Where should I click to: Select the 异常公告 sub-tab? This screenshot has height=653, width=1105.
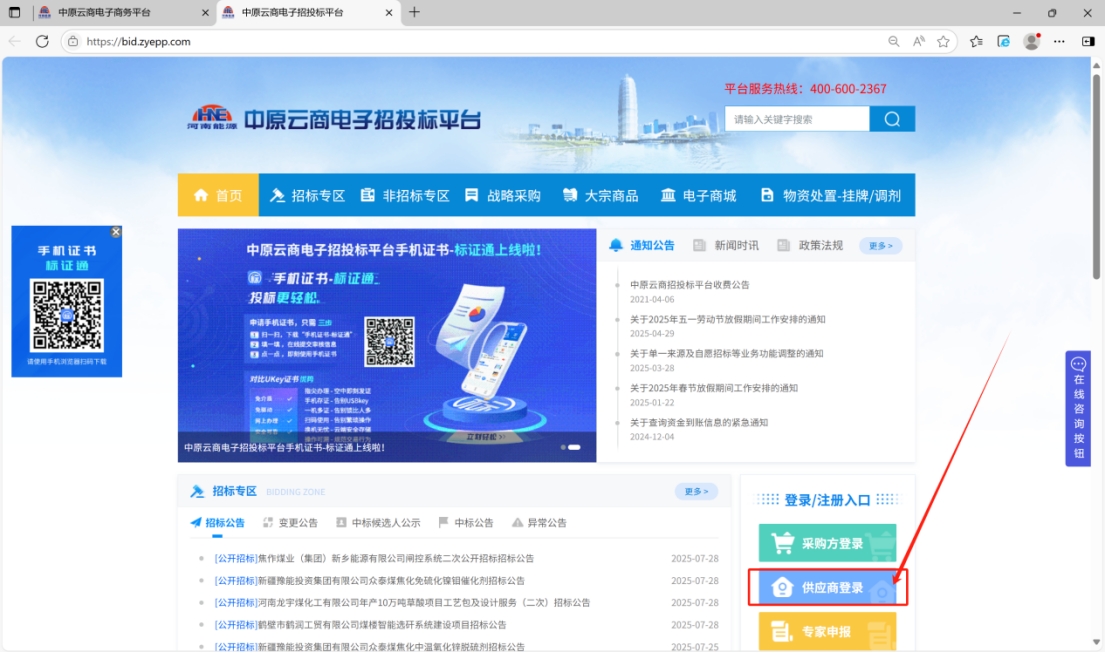pos(539,523)
